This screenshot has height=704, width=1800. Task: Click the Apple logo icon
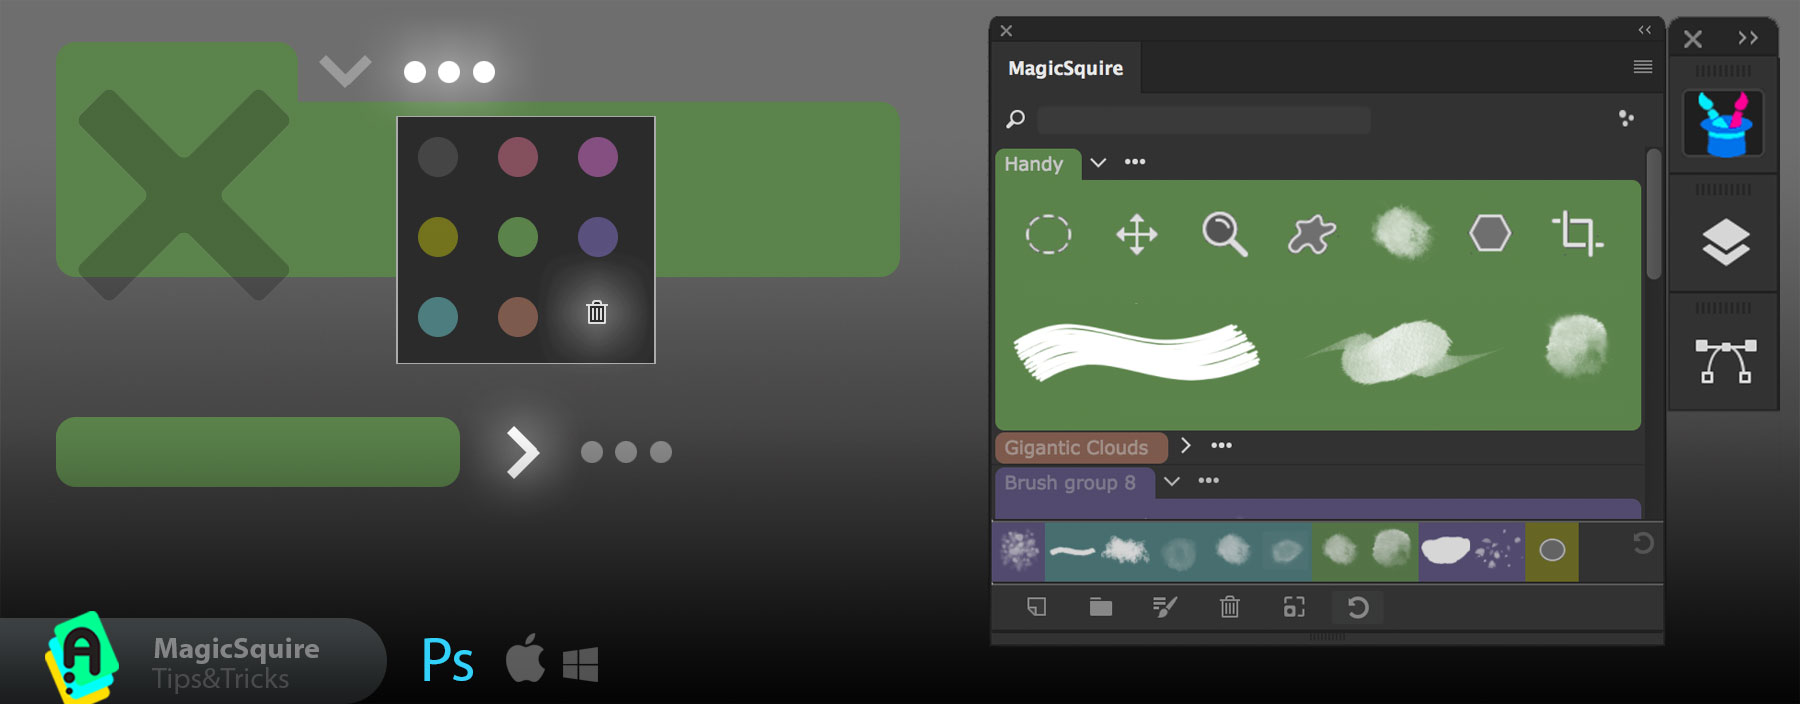pyautogui.click(x=525, y=658)
